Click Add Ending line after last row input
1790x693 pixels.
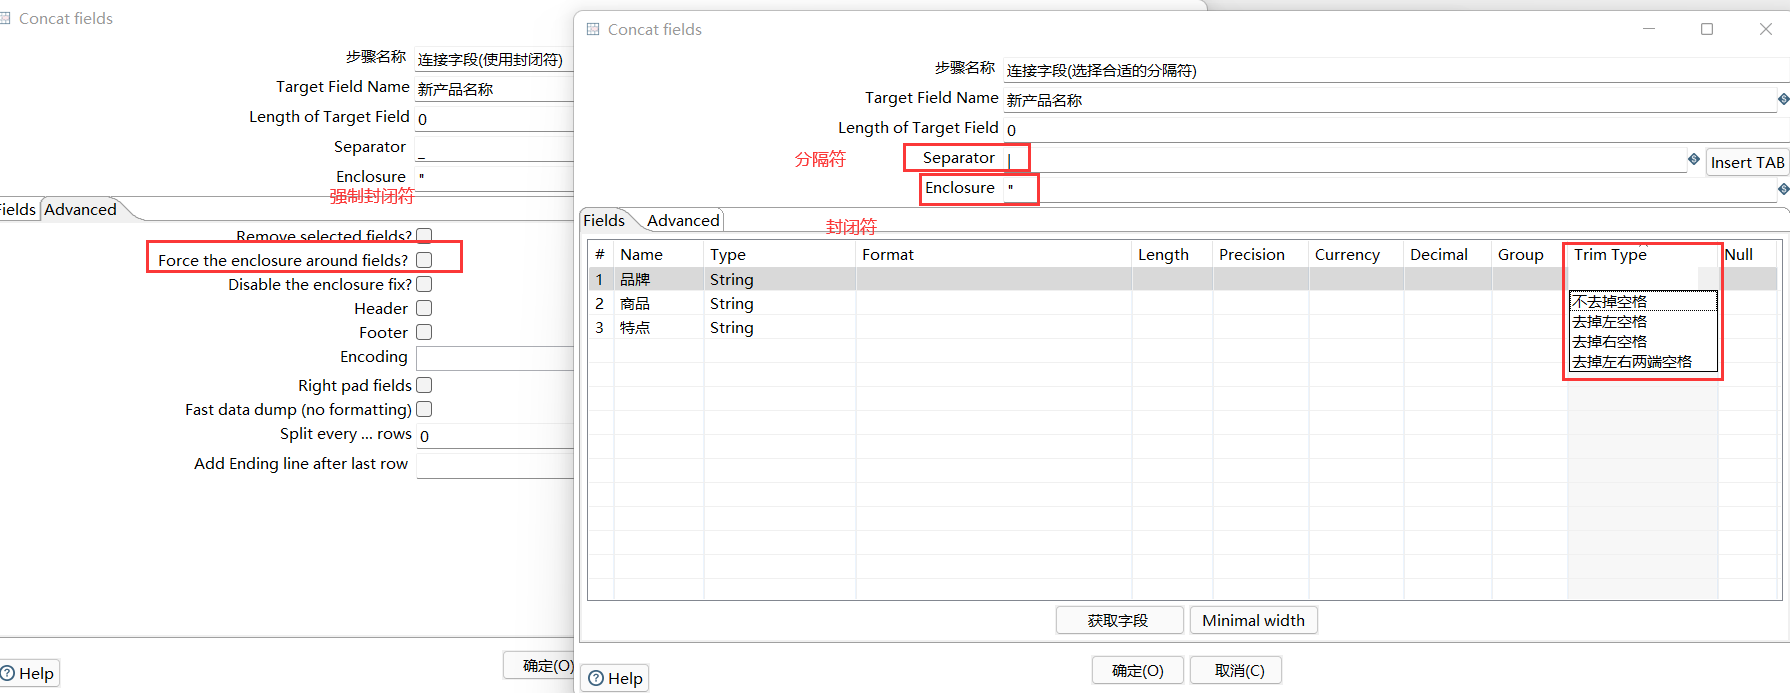[x=495, y=465]
